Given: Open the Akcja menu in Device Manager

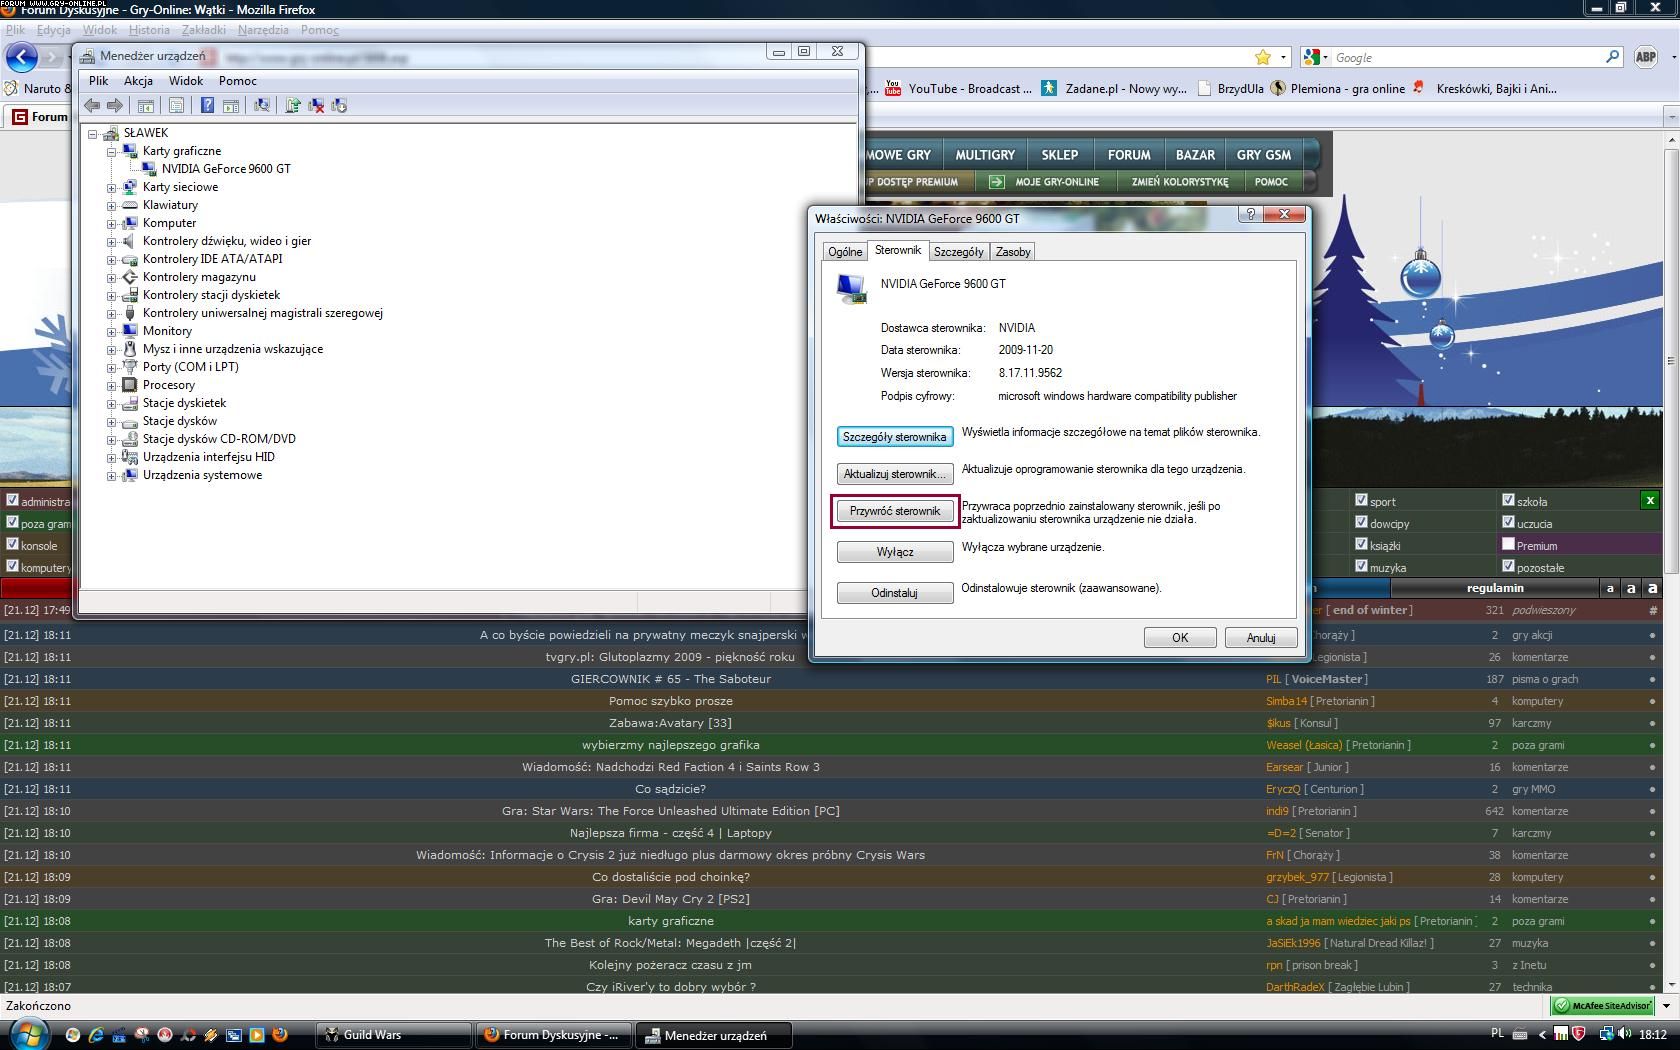Looking at the screenshot, I should (x=138, y=81).
